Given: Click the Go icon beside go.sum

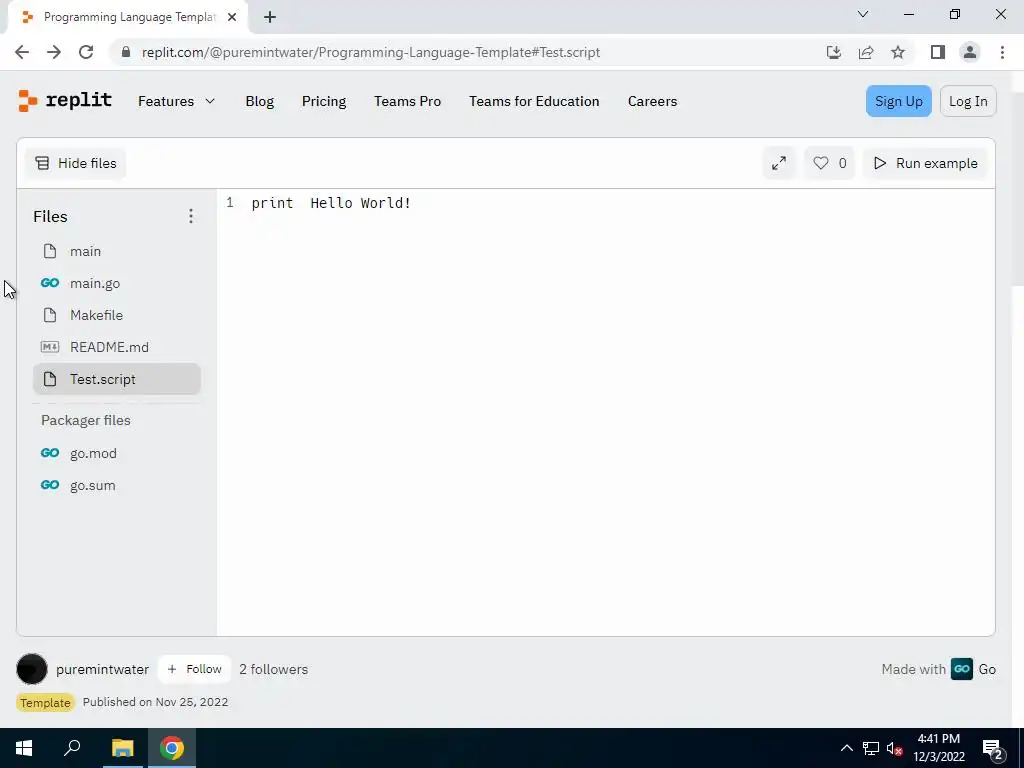Looking at the screenshot, I should click(x=50, y=485).
